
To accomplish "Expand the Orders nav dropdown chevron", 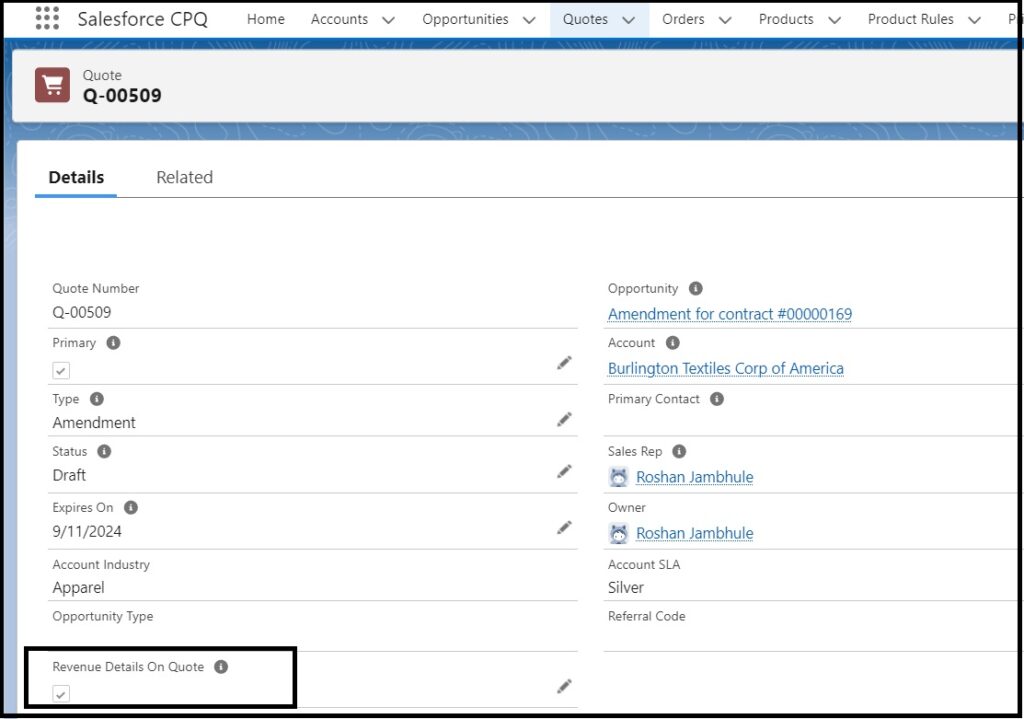I will click(x=725, y=20).
